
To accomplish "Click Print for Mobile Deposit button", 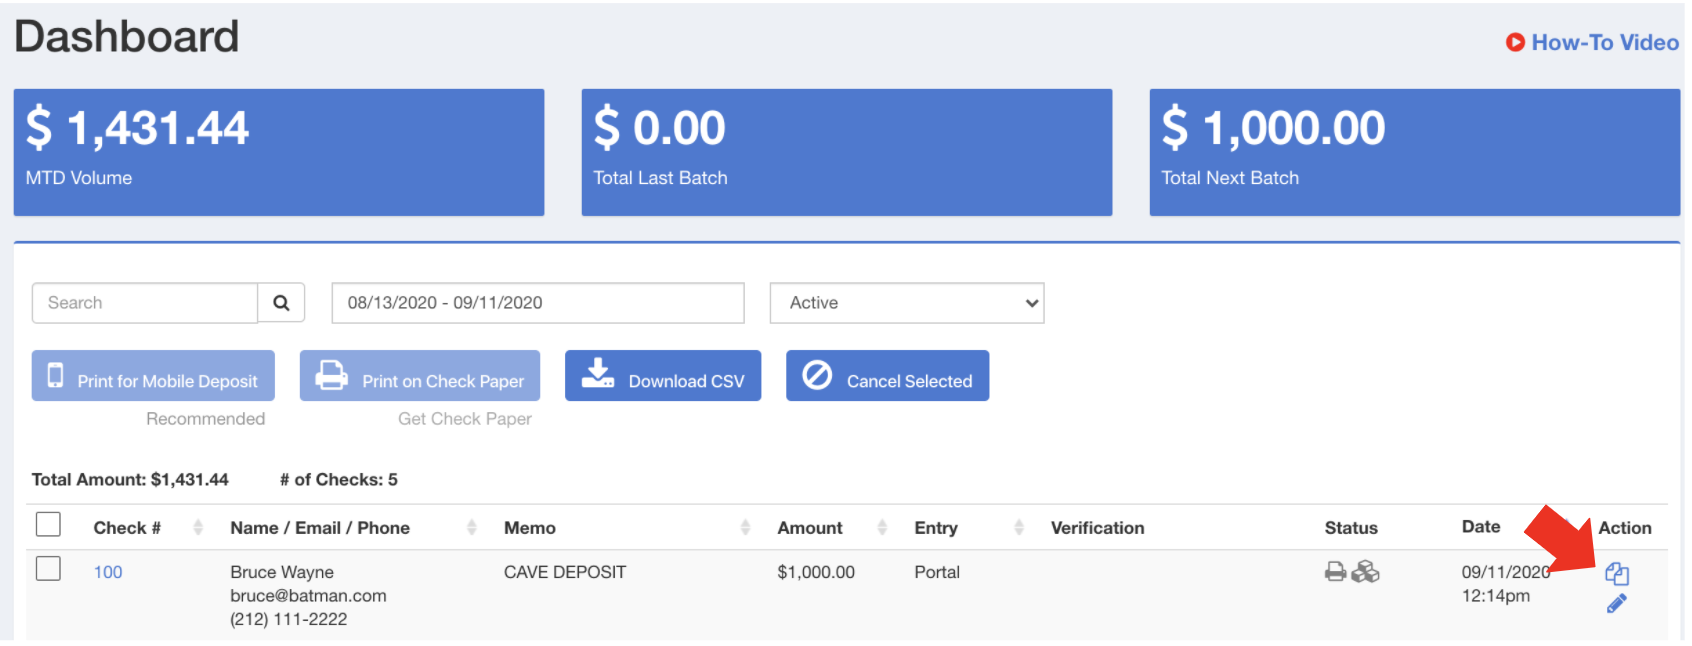I will [x=153, y=376].
